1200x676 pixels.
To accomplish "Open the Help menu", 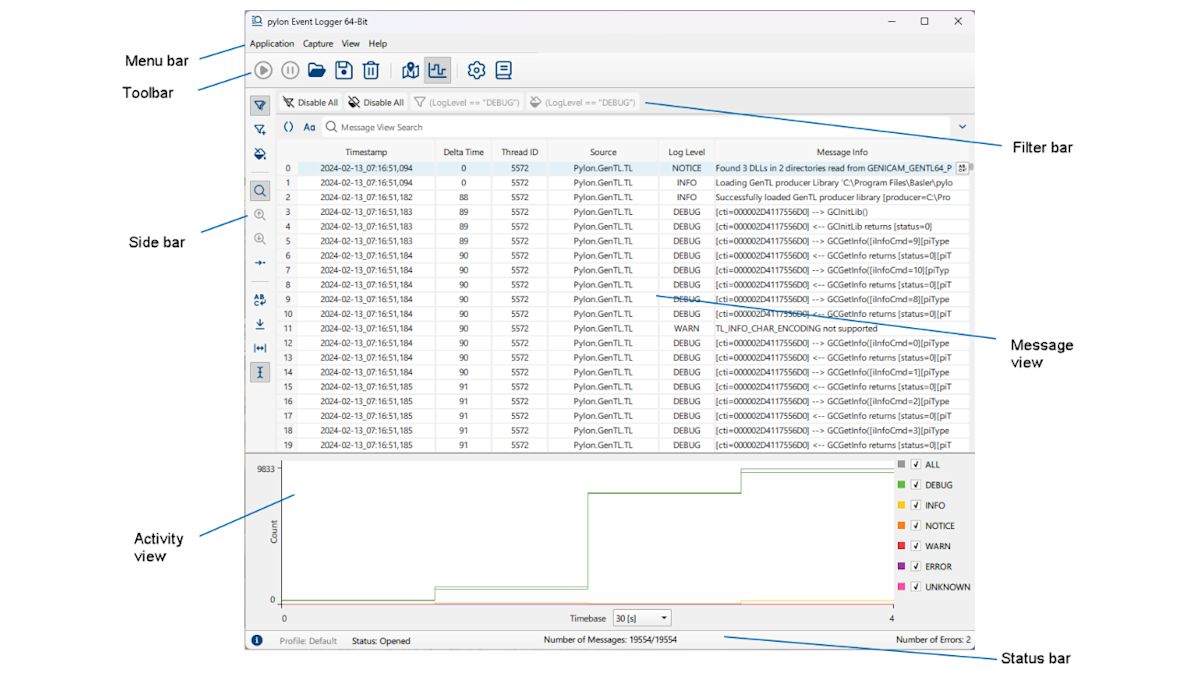I will coord(378,44).
